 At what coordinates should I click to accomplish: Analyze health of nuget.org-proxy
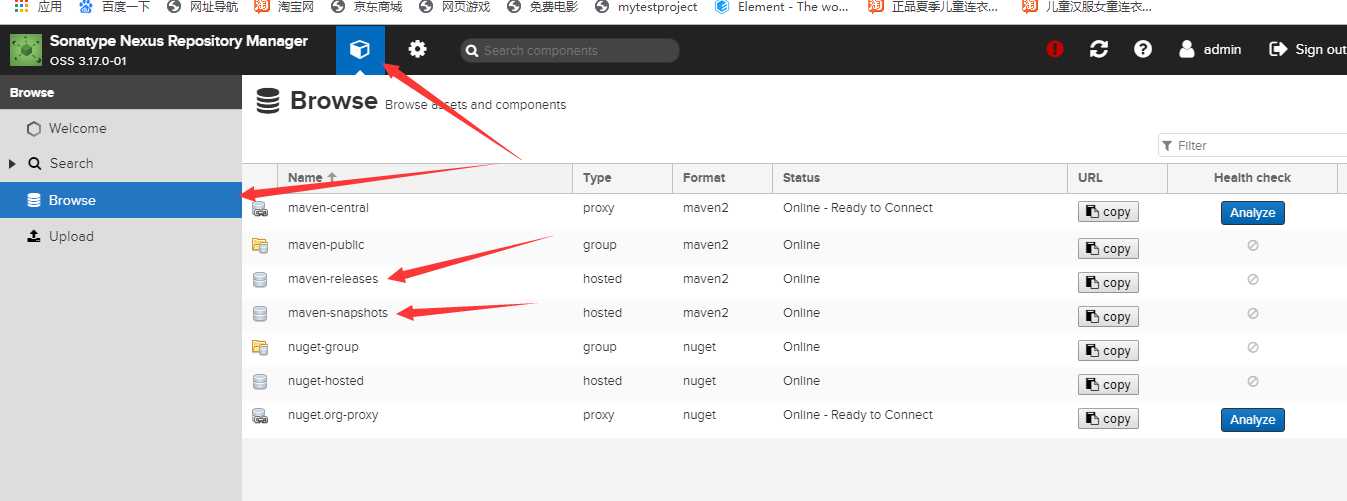coord(1252,419)
